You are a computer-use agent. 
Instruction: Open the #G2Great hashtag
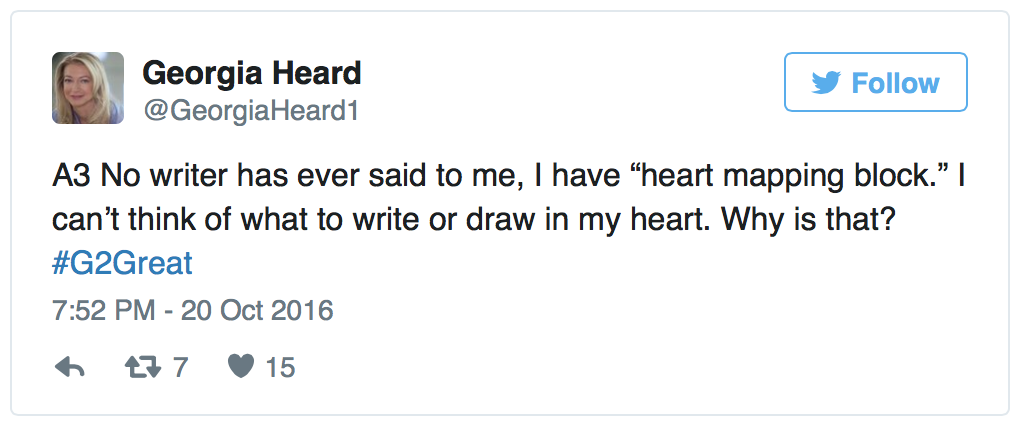[x=122, y=264]
